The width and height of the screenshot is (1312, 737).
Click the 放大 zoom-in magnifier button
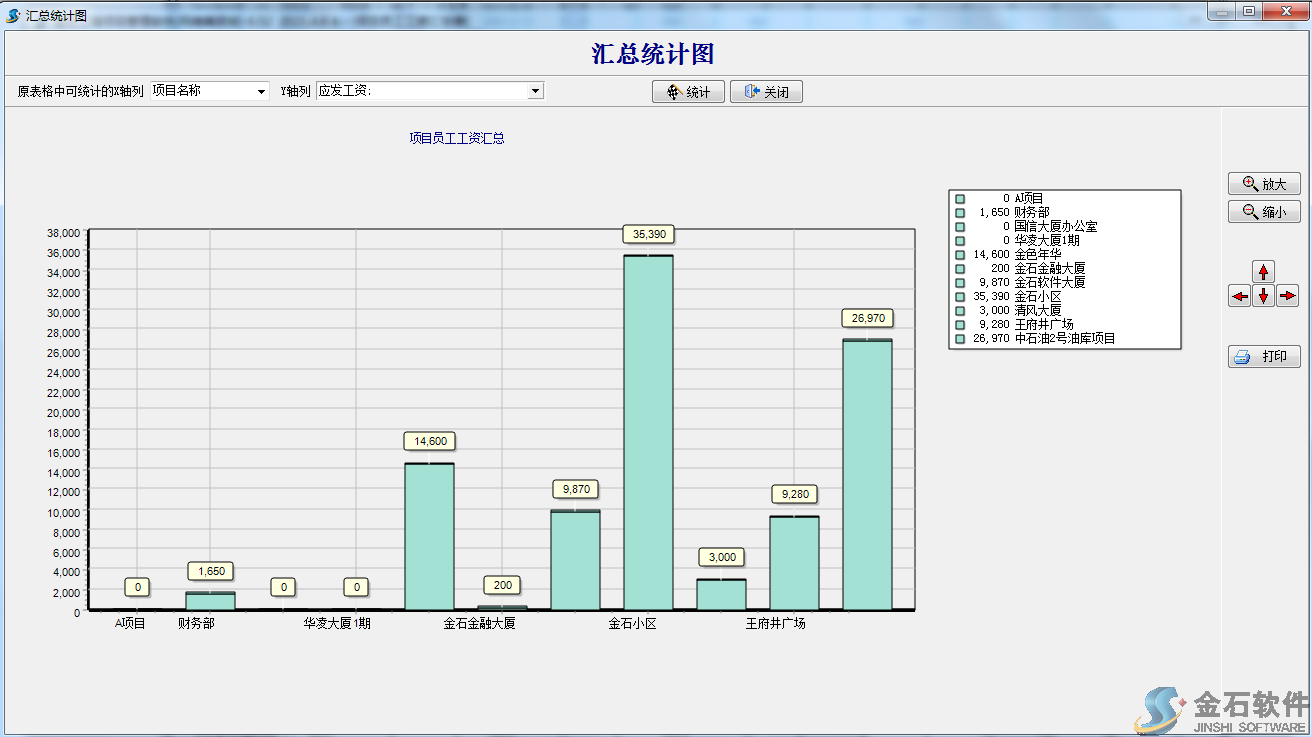[1264, 184]
